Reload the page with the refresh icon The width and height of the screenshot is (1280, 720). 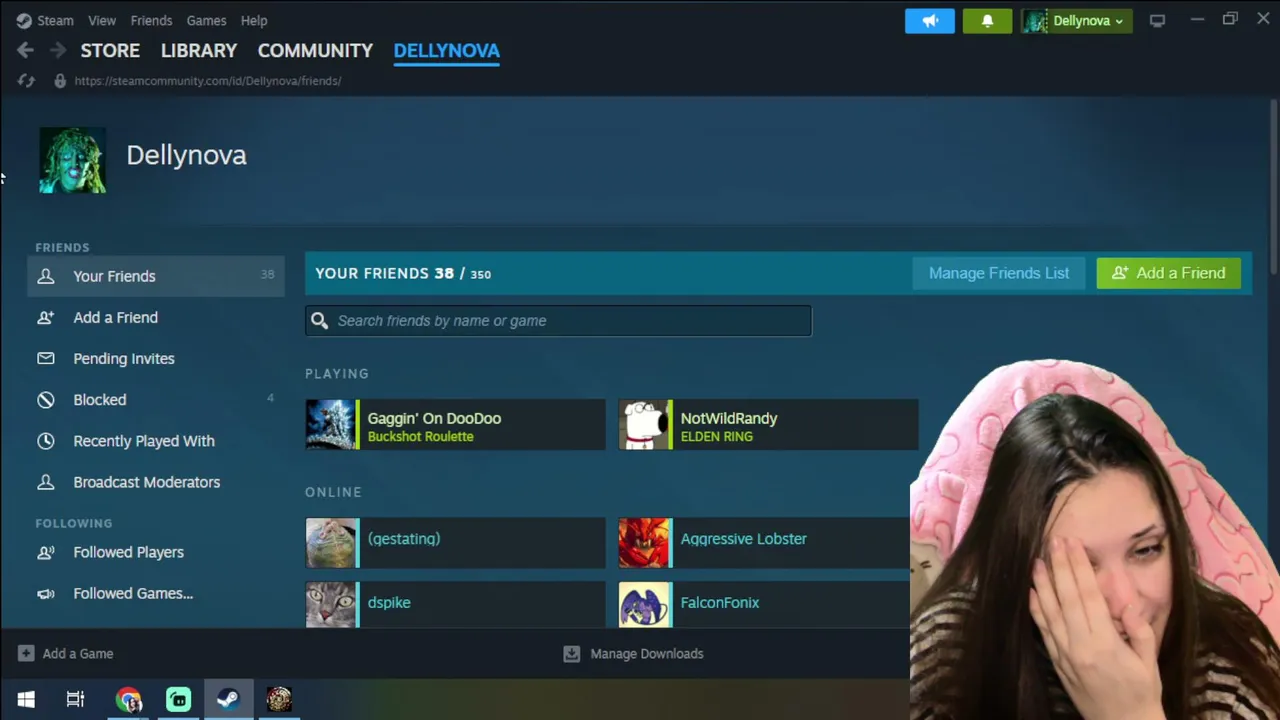point(26,81)
